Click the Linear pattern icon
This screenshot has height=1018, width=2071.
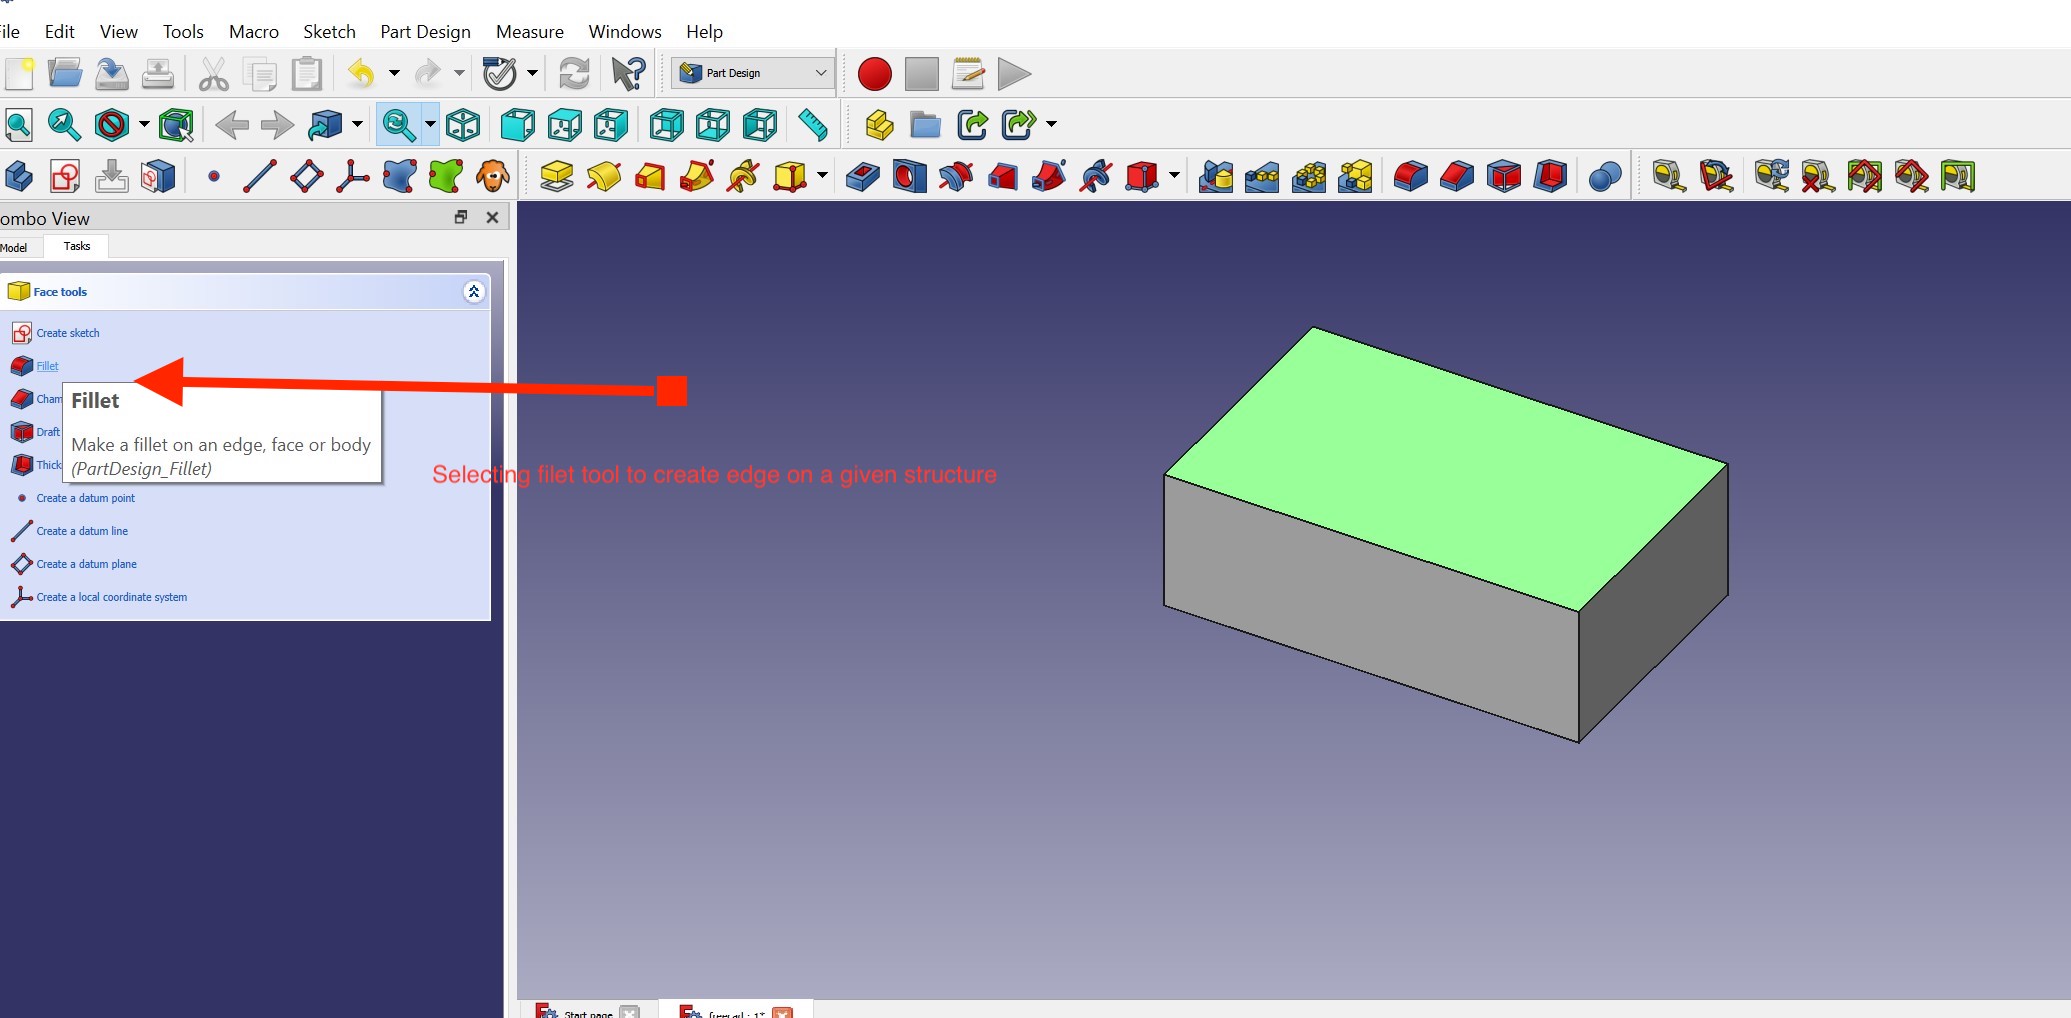pyautogui.click(x=1262, y=177)
